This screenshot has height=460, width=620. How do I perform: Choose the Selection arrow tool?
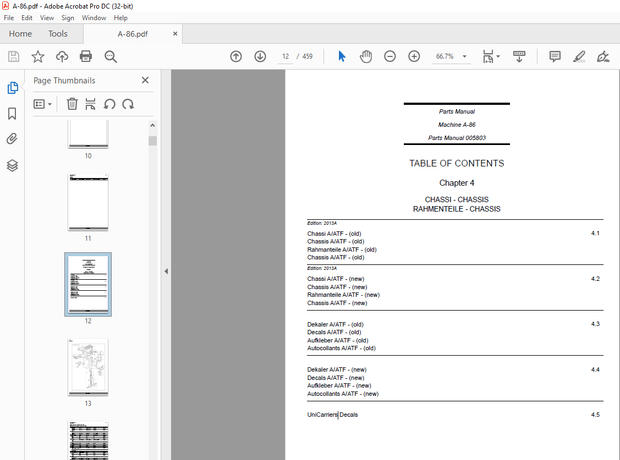coord(342,57)
